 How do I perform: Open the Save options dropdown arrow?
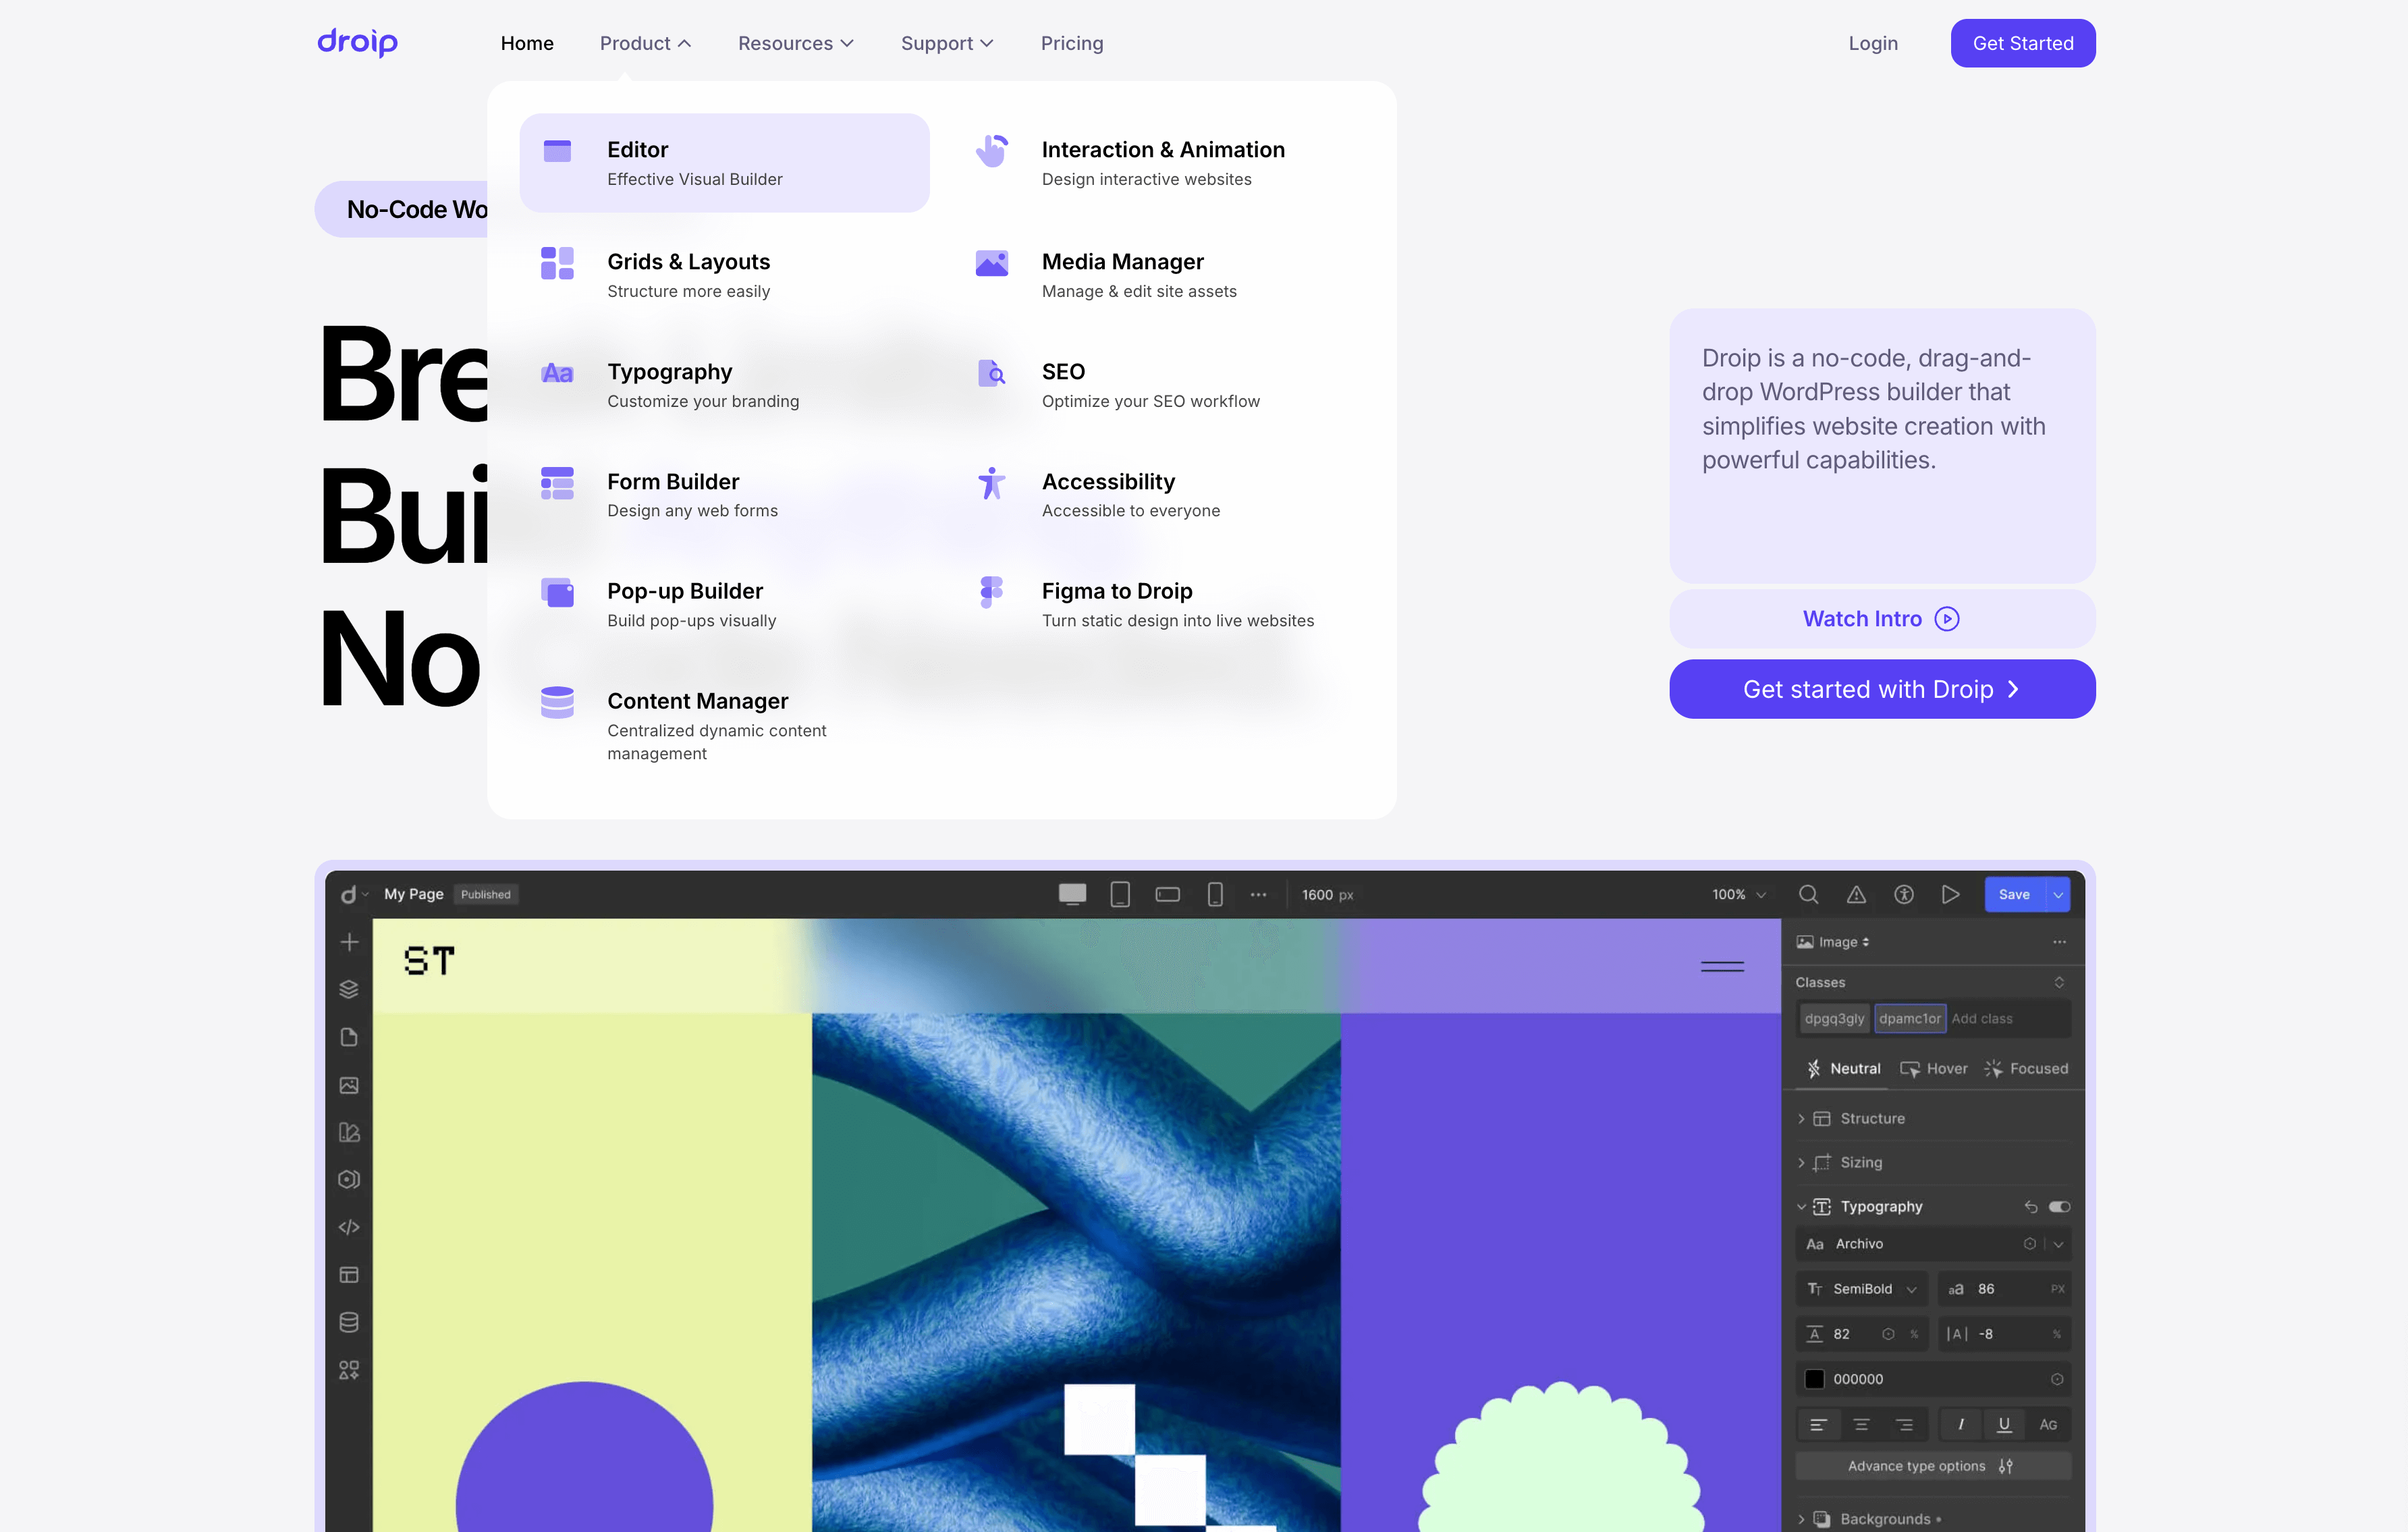tap(2058, 894)
